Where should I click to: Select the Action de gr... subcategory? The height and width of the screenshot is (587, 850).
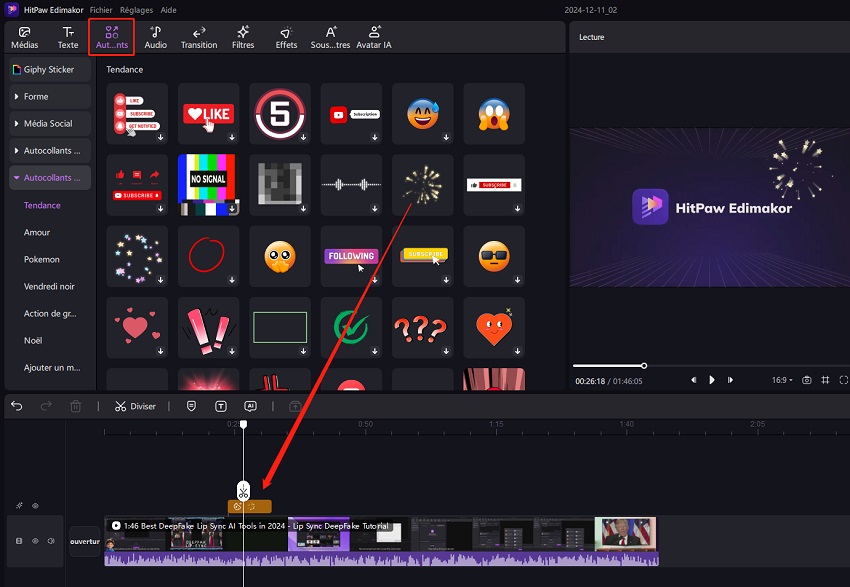(x=50, y=314)
